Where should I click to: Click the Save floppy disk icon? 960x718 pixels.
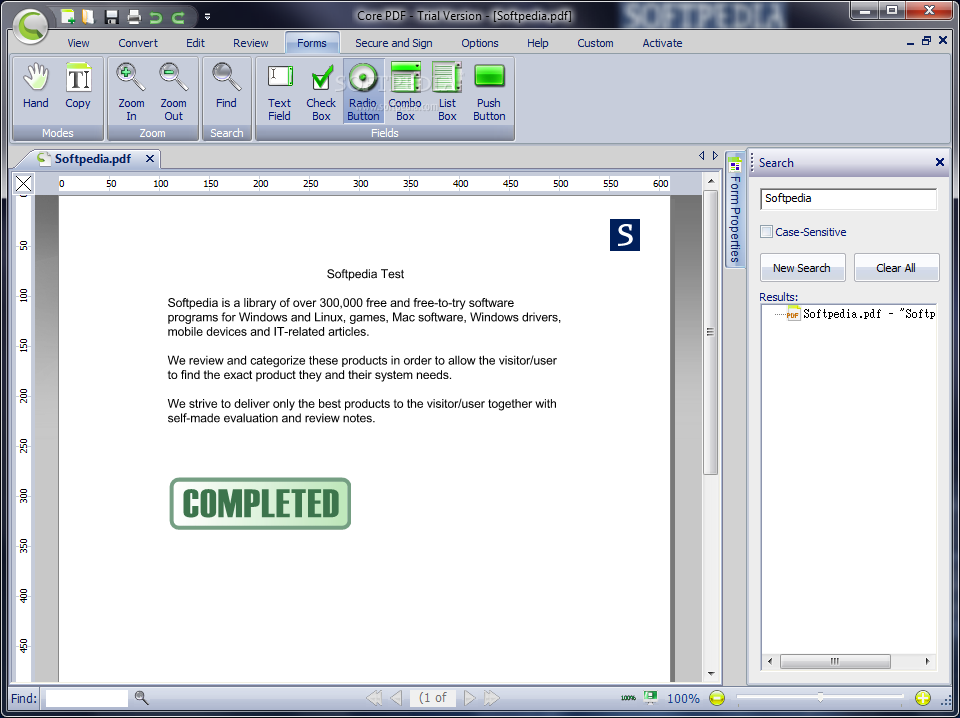coord(111,17)
